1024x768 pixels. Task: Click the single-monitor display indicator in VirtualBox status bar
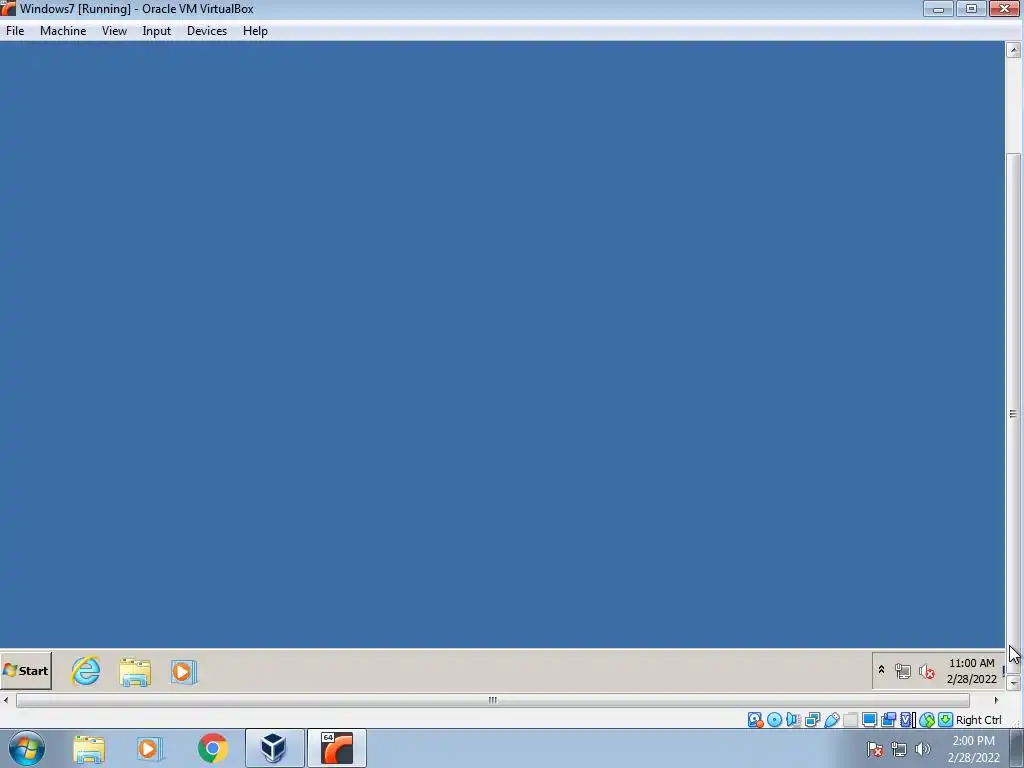[869, 720]
